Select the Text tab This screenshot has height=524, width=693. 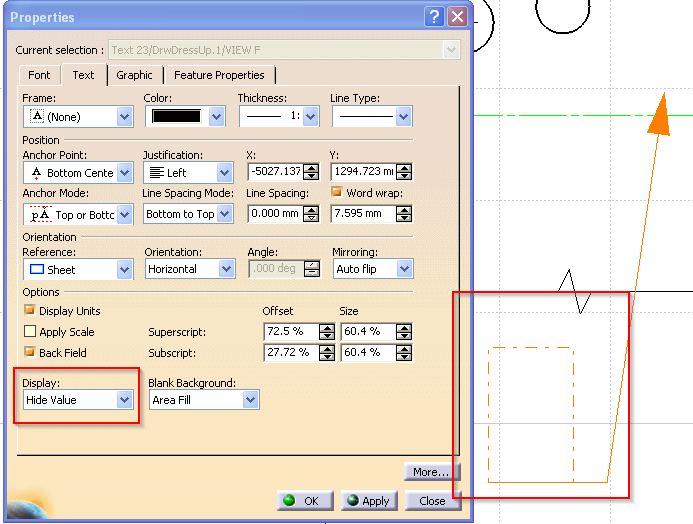pyautogui.click(x=84, y=75)
